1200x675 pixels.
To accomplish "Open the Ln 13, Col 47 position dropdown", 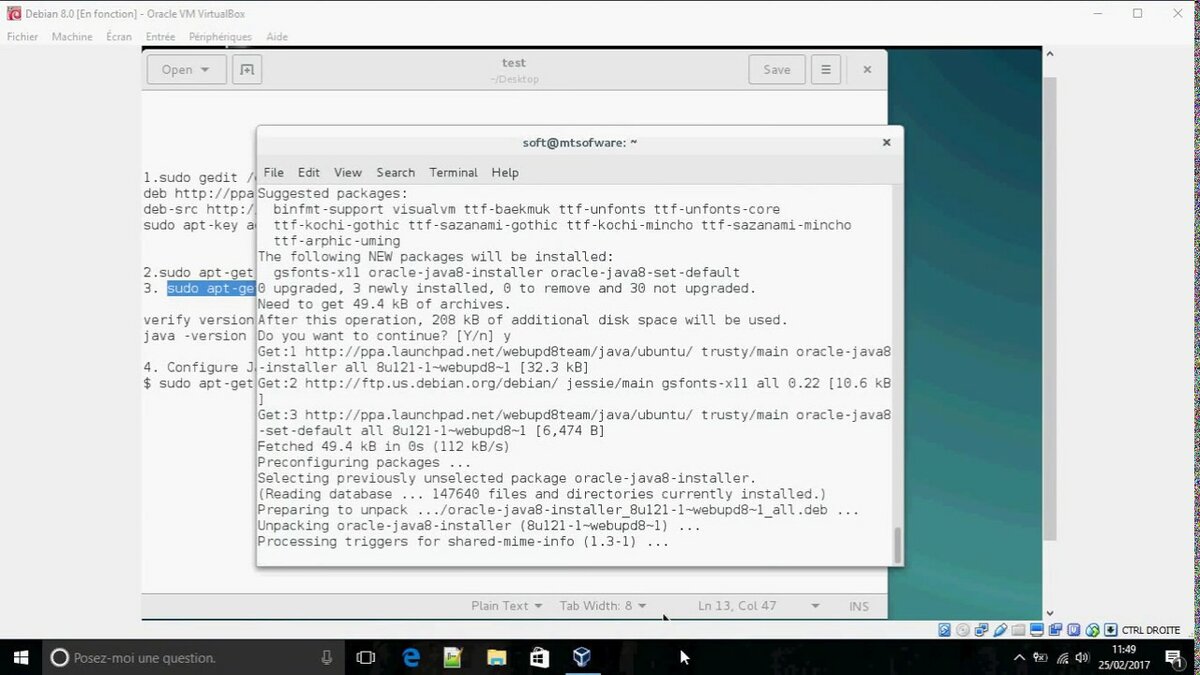I will point(759,606).
